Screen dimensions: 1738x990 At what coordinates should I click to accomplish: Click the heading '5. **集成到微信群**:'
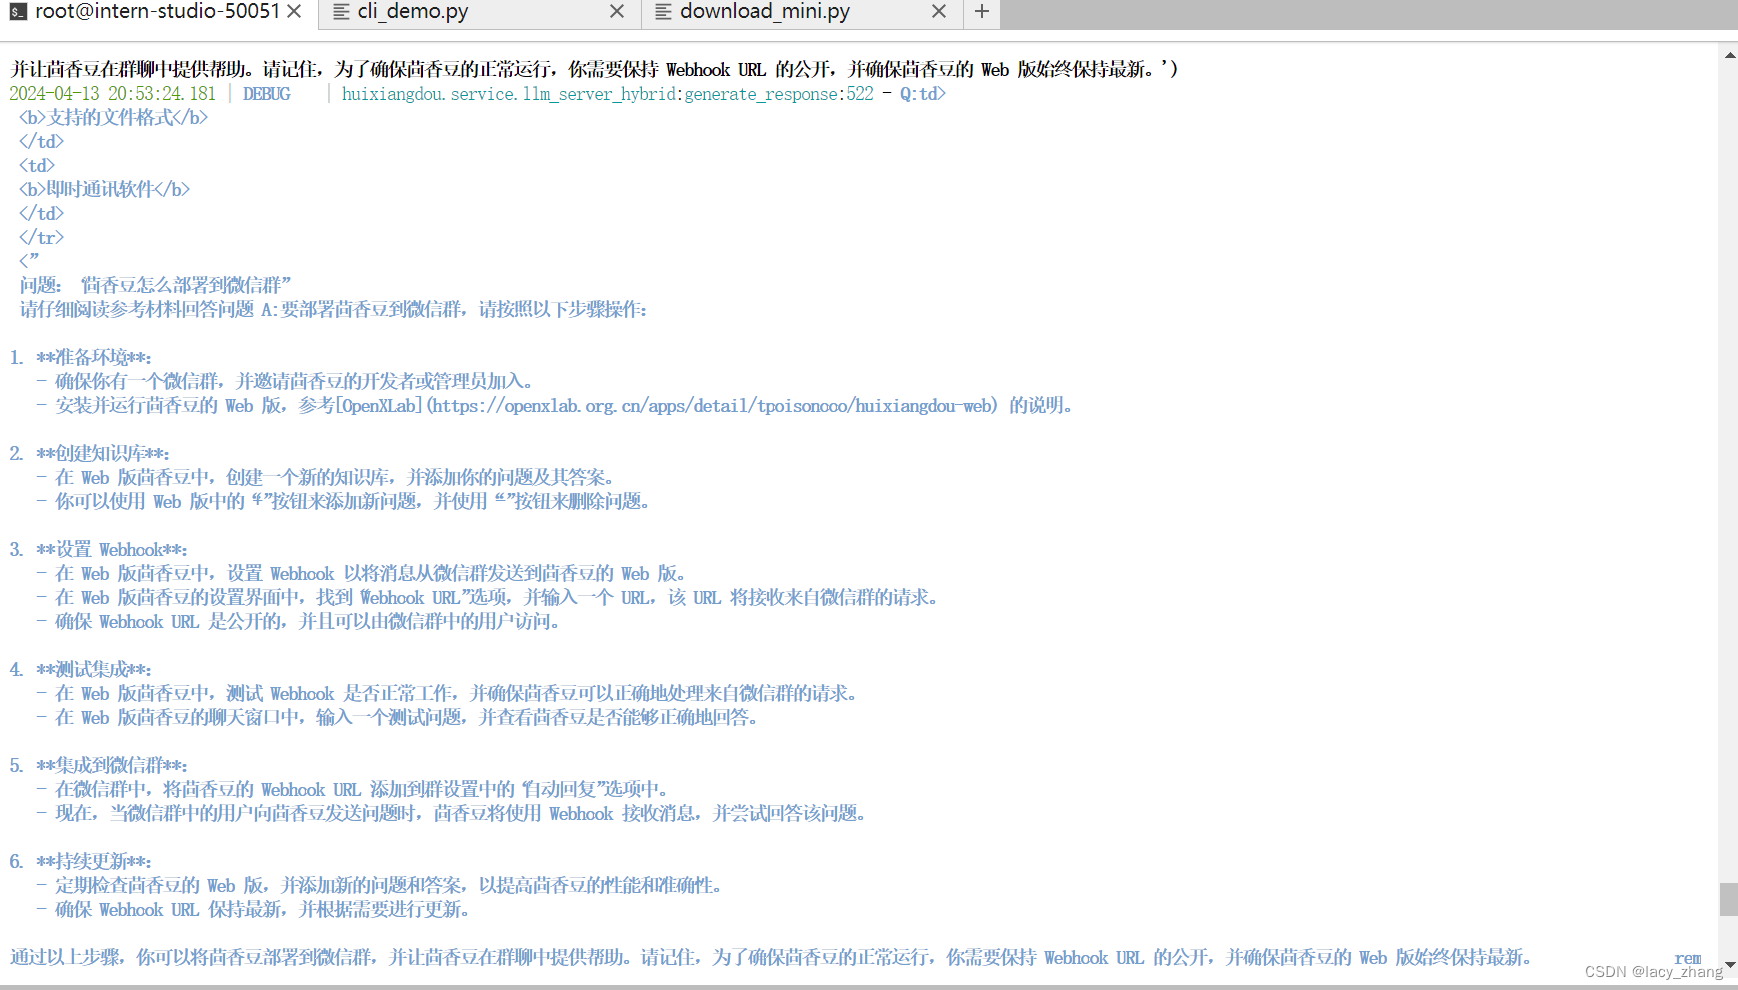[99, 766]
